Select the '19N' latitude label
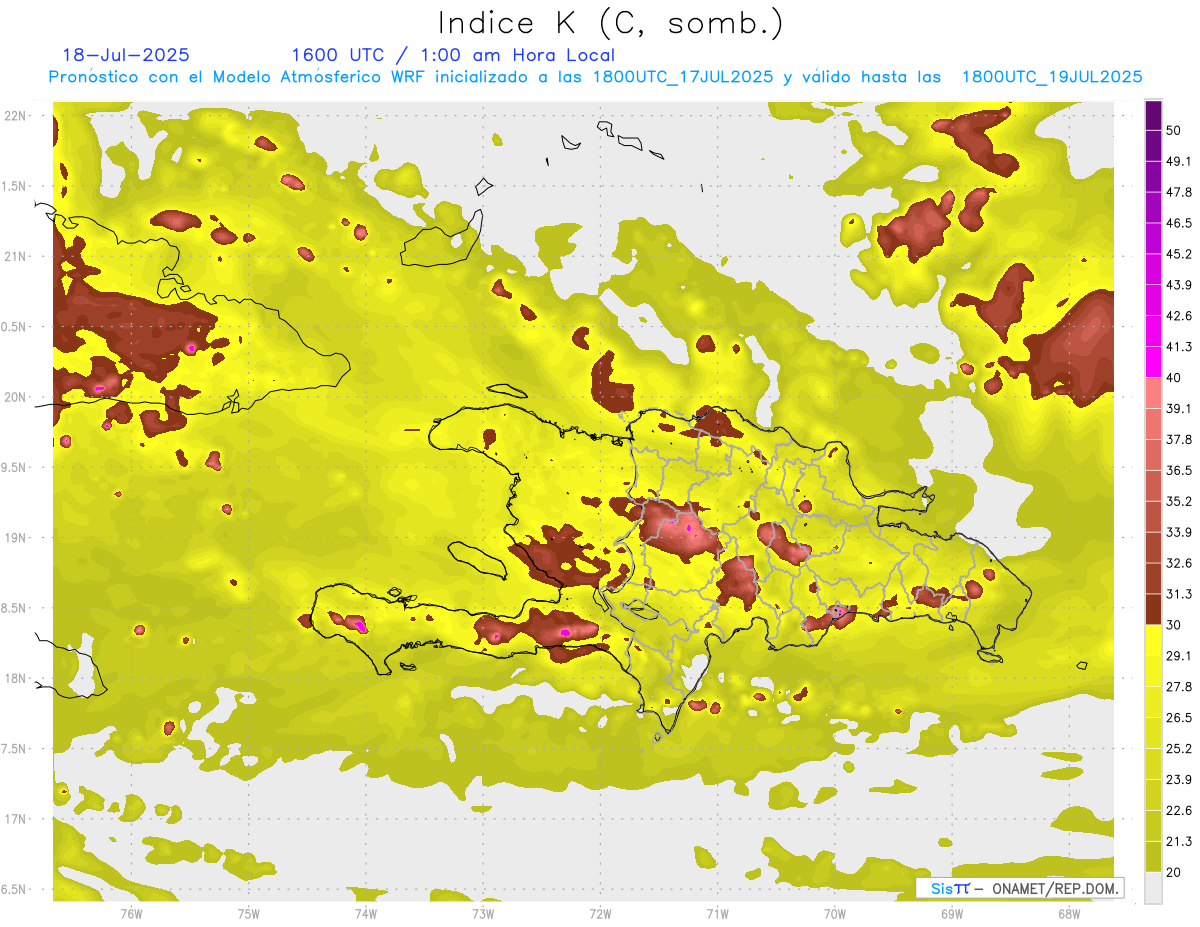Image resolution: width=1200 pixels, height=927 pixels. 17,538
